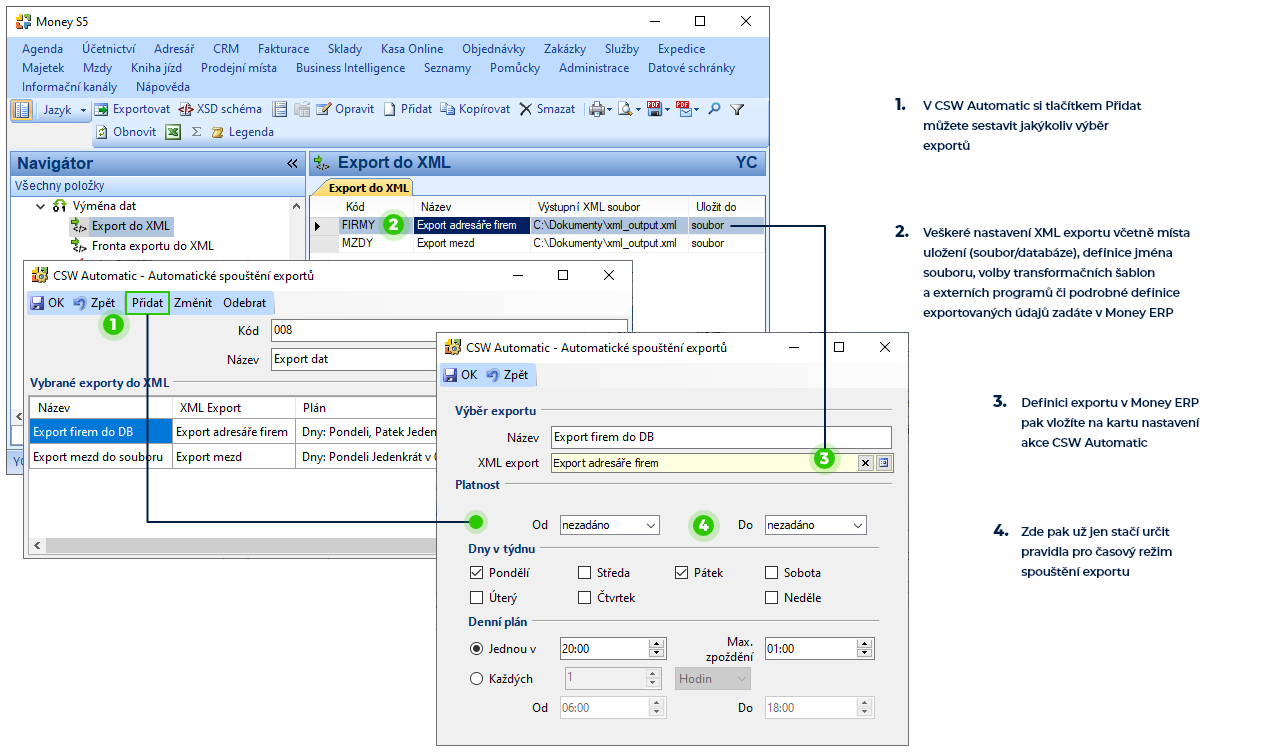Open the Platnost Do date dropdown
Viewport: 1280px width, 754px height.
pyautogui.click(x=857, y=525)
